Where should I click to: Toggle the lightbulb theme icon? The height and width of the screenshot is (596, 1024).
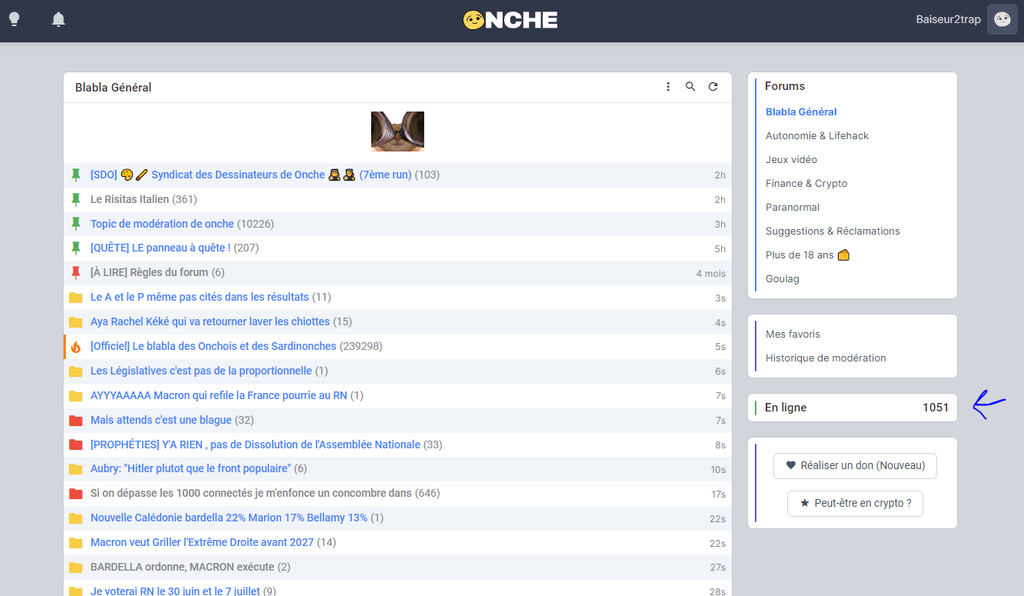pos(14,20)
